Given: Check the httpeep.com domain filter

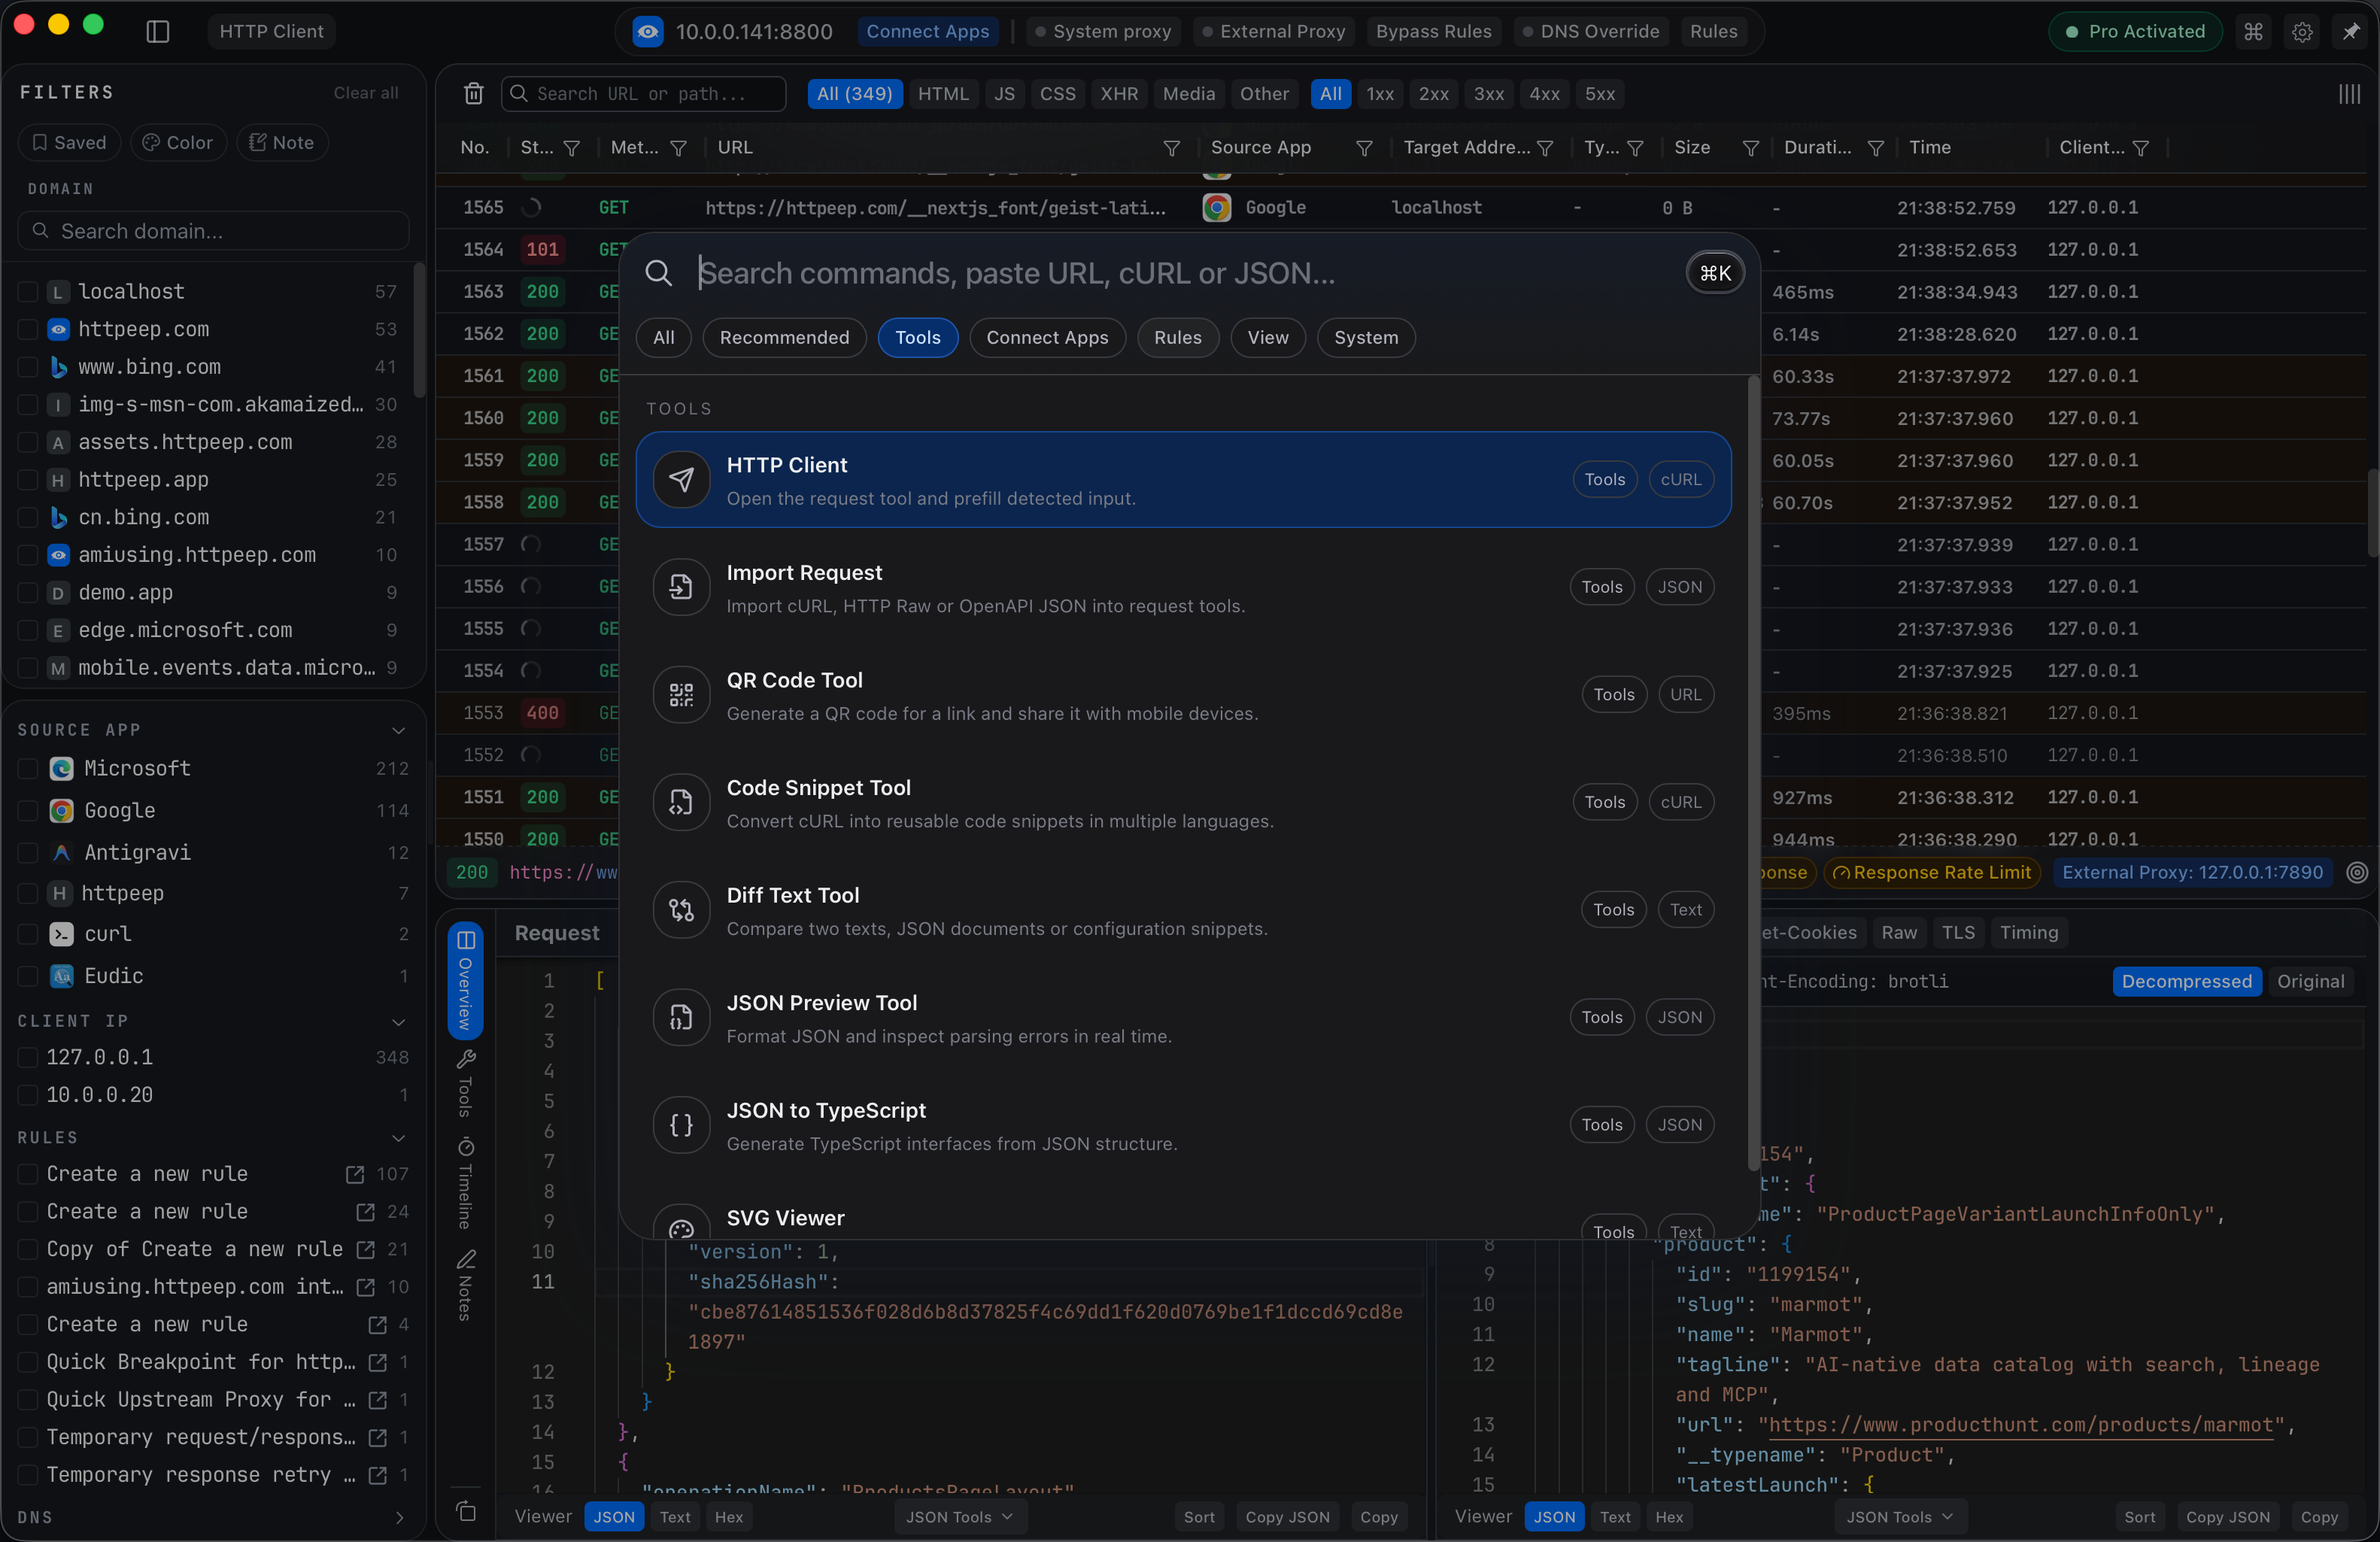Looking at the screenshot, I should tap(28, 330).
